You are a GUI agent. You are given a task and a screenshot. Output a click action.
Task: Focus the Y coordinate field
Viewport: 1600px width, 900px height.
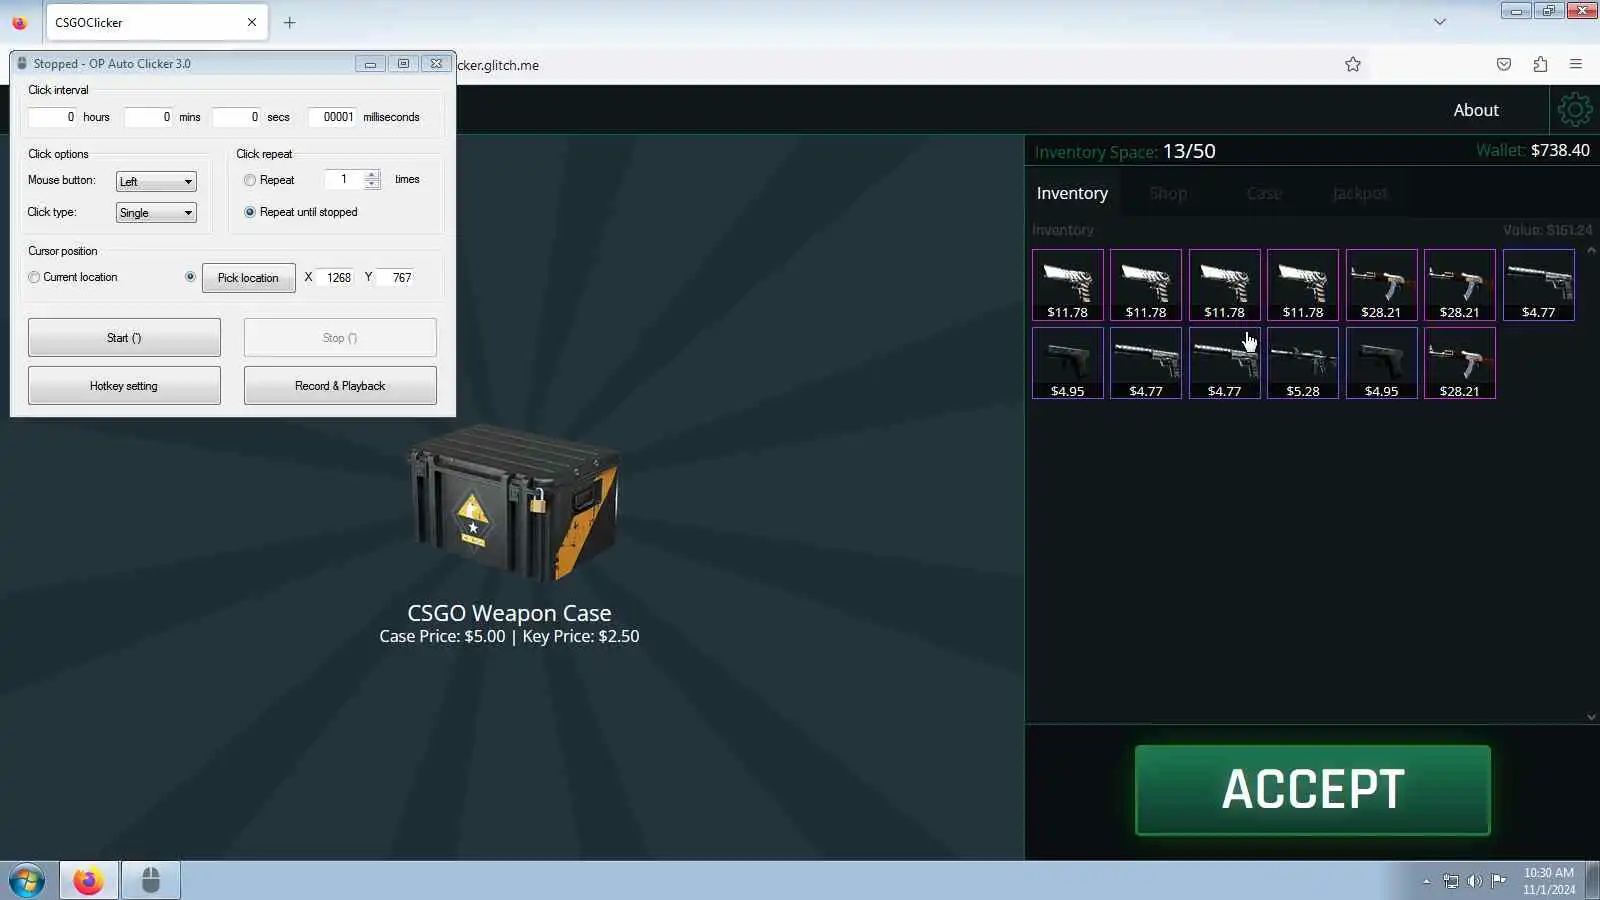[396, 277]
